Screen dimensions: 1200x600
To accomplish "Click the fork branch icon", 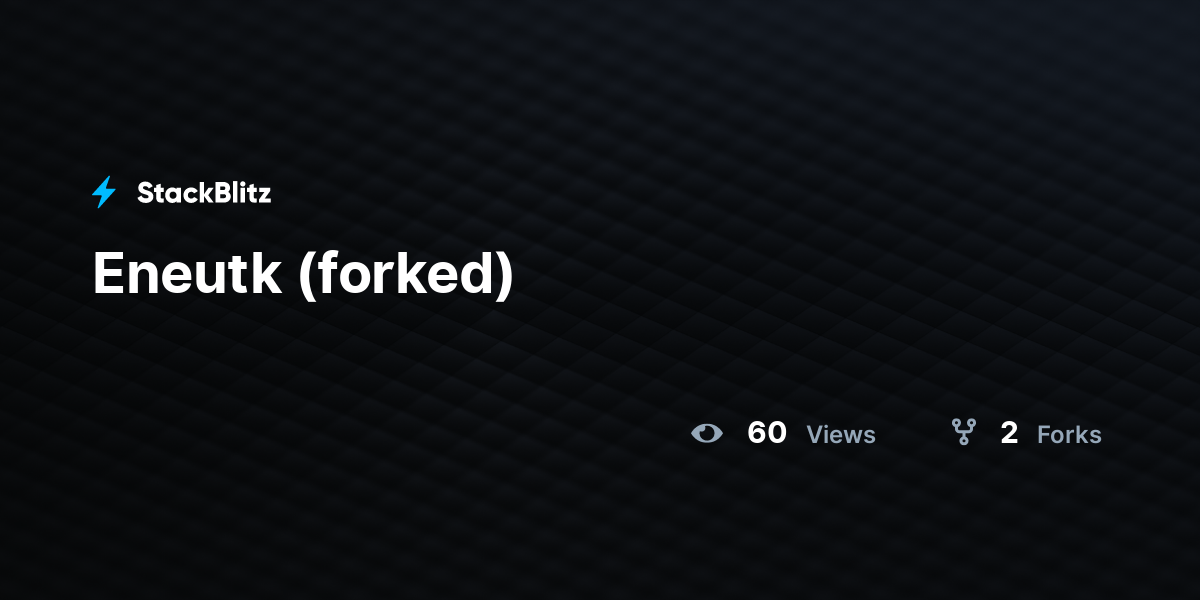I will pos(963,432).
